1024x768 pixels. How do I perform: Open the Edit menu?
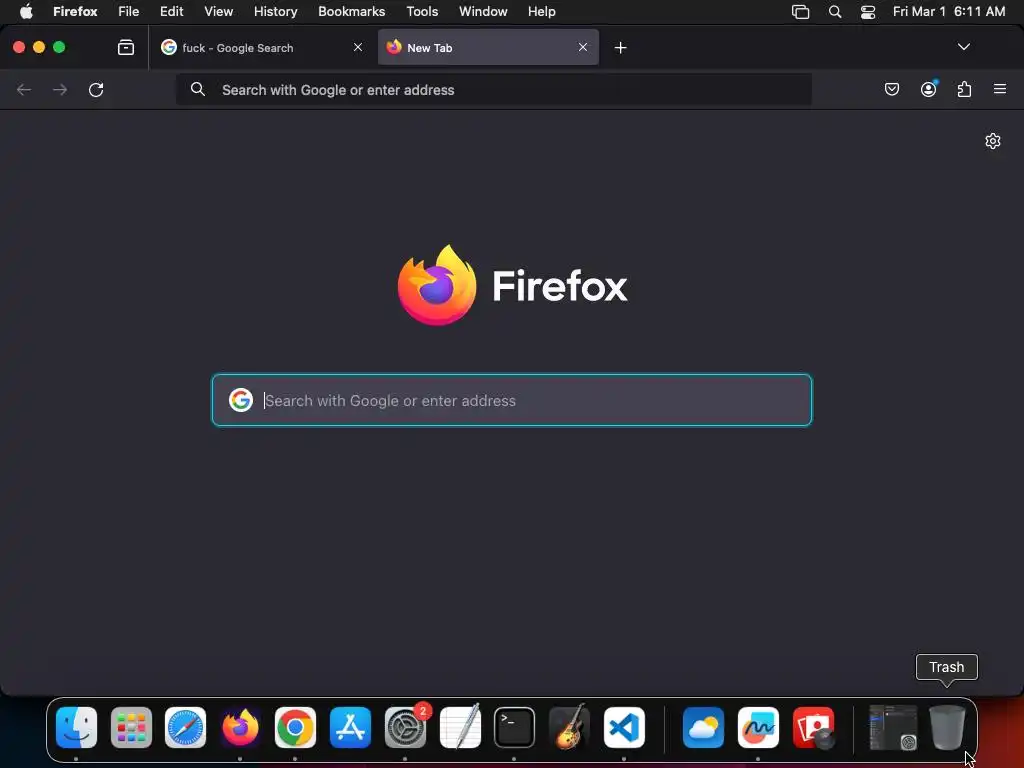click(172, 11)
